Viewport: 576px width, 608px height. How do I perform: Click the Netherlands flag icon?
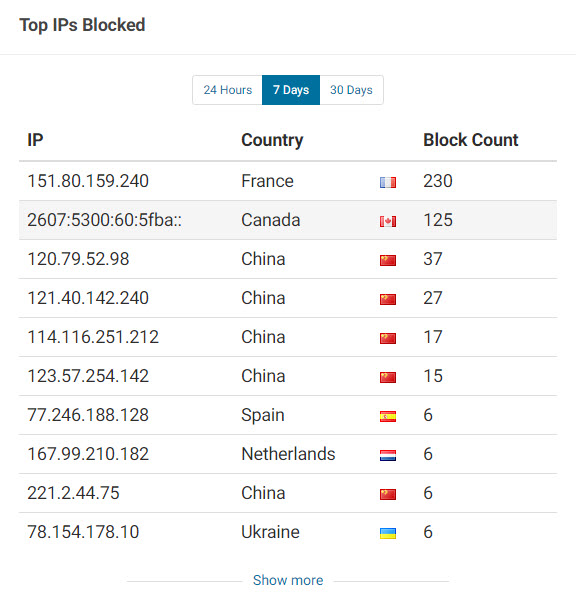pyautogui.click(x=388, y=455)
